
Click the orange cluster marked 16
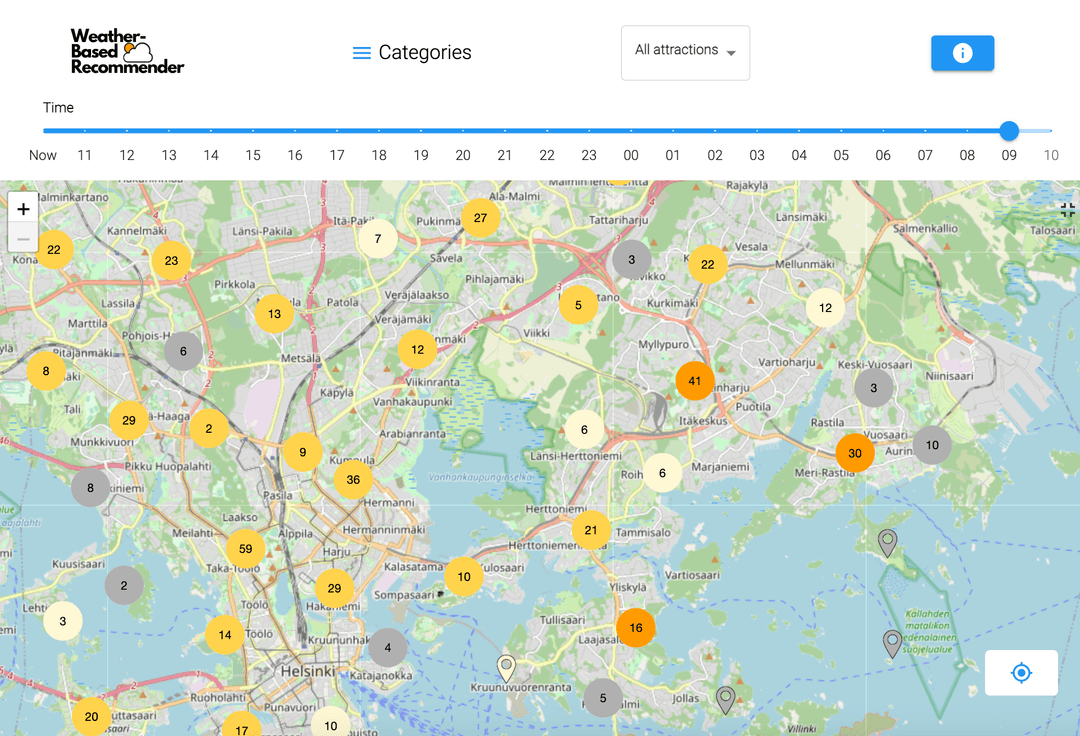[x=636, y=628]
